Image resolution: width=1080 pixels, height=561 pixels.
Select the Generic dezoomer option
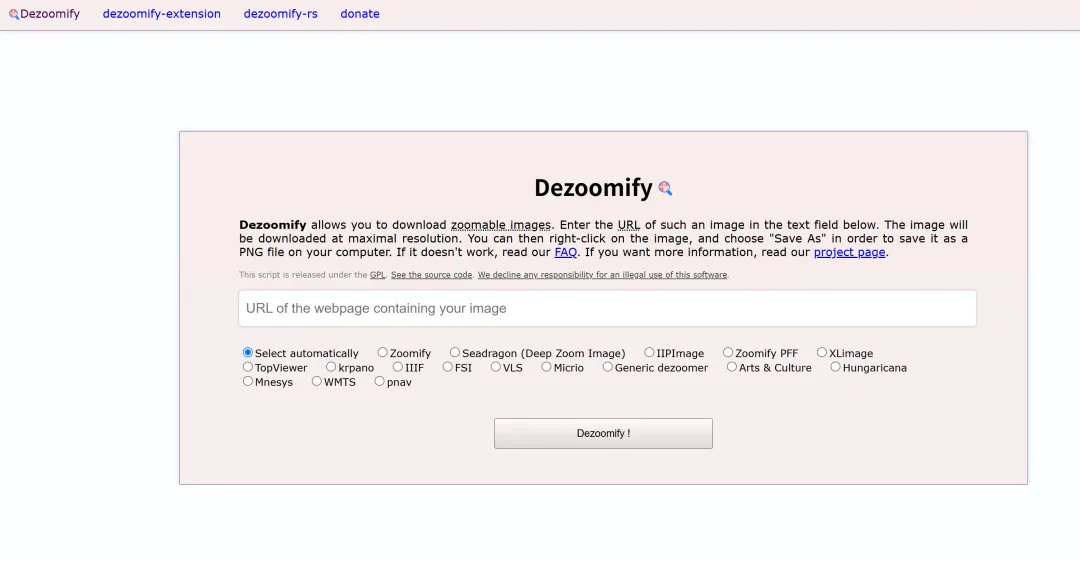click(x=608, y=367)
